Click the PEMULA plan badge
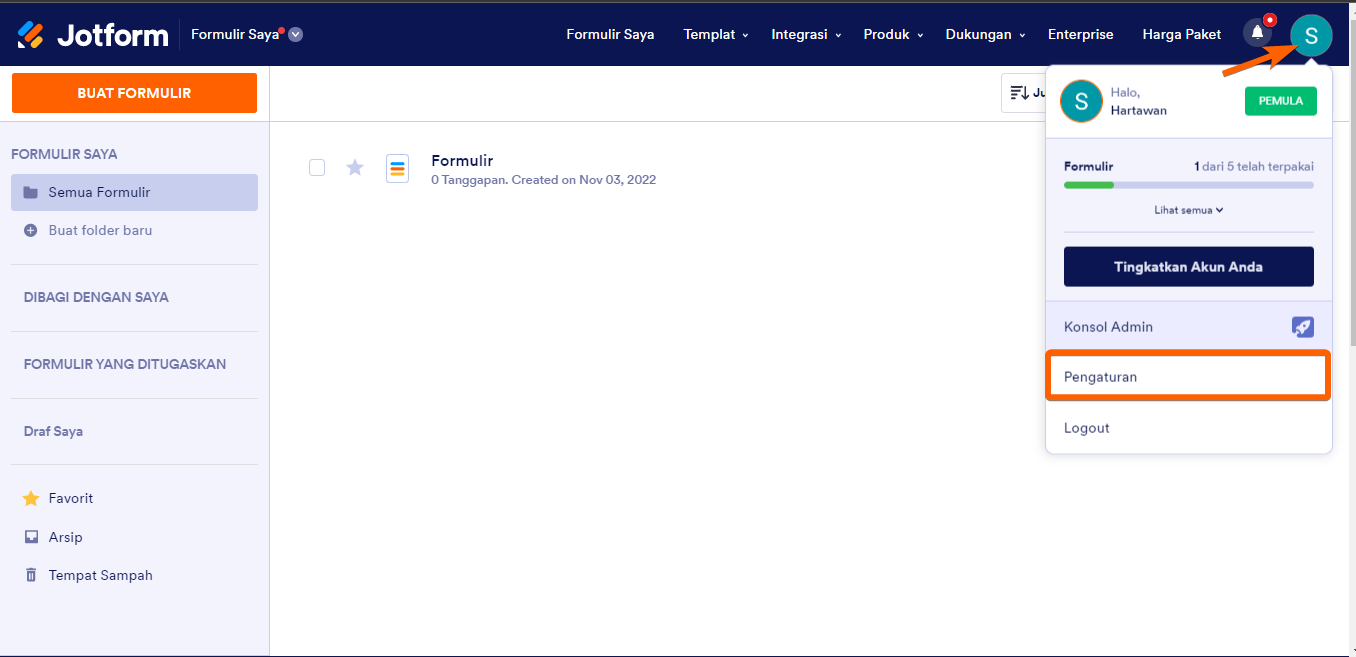 [1280, 101]
